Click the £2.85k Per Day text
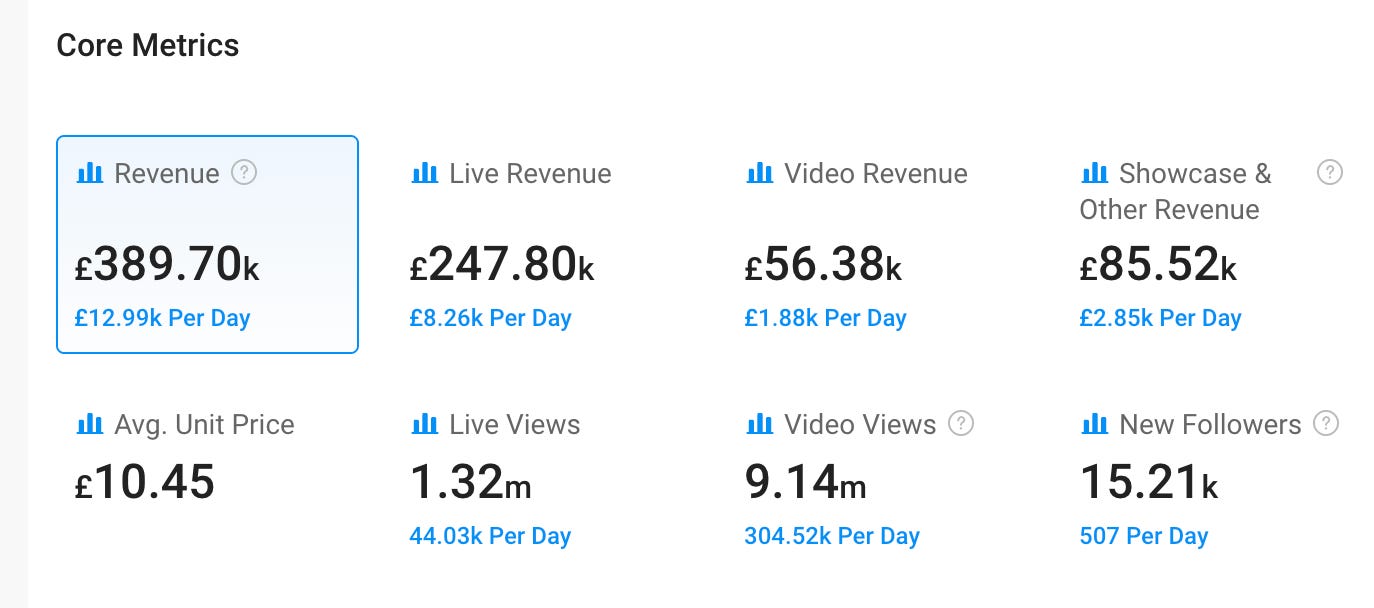The height and width of the screenshot is (608, 1374). (1160, 319)
